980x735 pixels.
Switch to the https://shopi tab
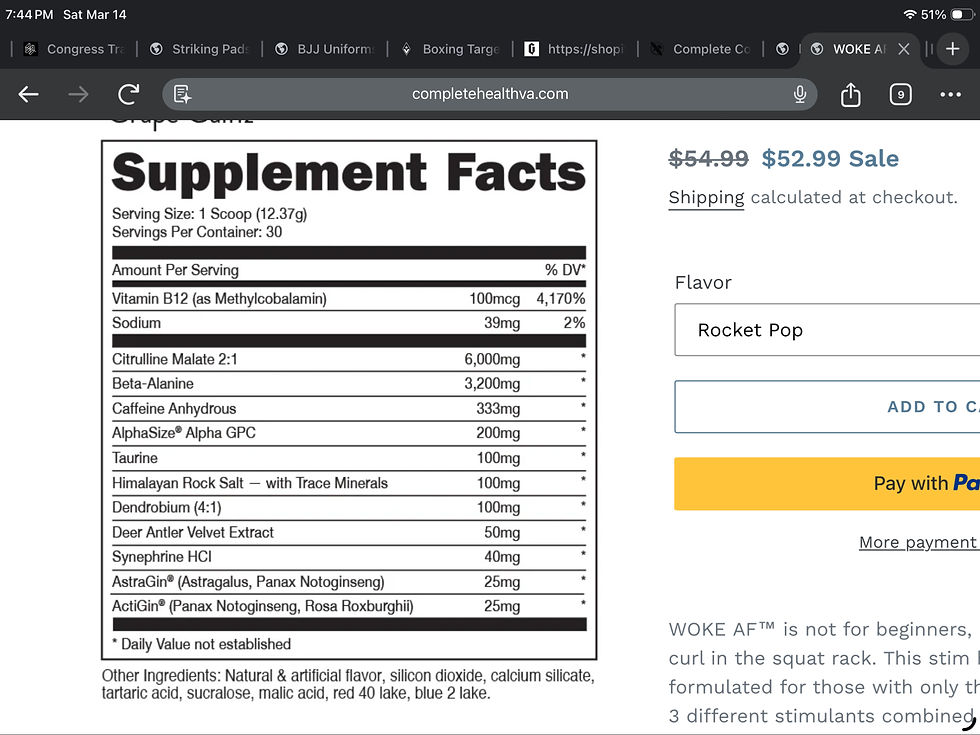coord(575,49)
